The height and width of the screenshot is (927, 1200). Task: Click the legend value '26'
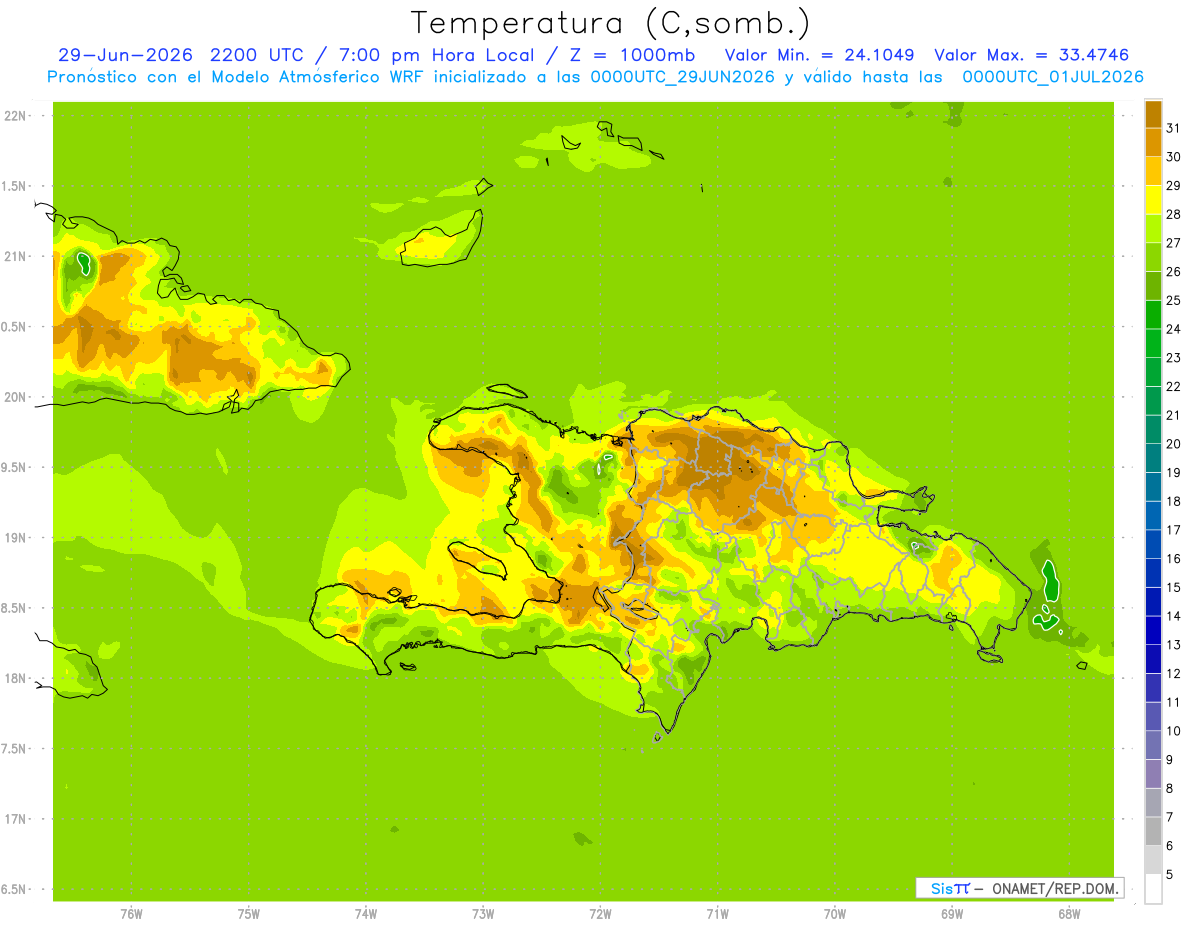[x=1173, y=271]
